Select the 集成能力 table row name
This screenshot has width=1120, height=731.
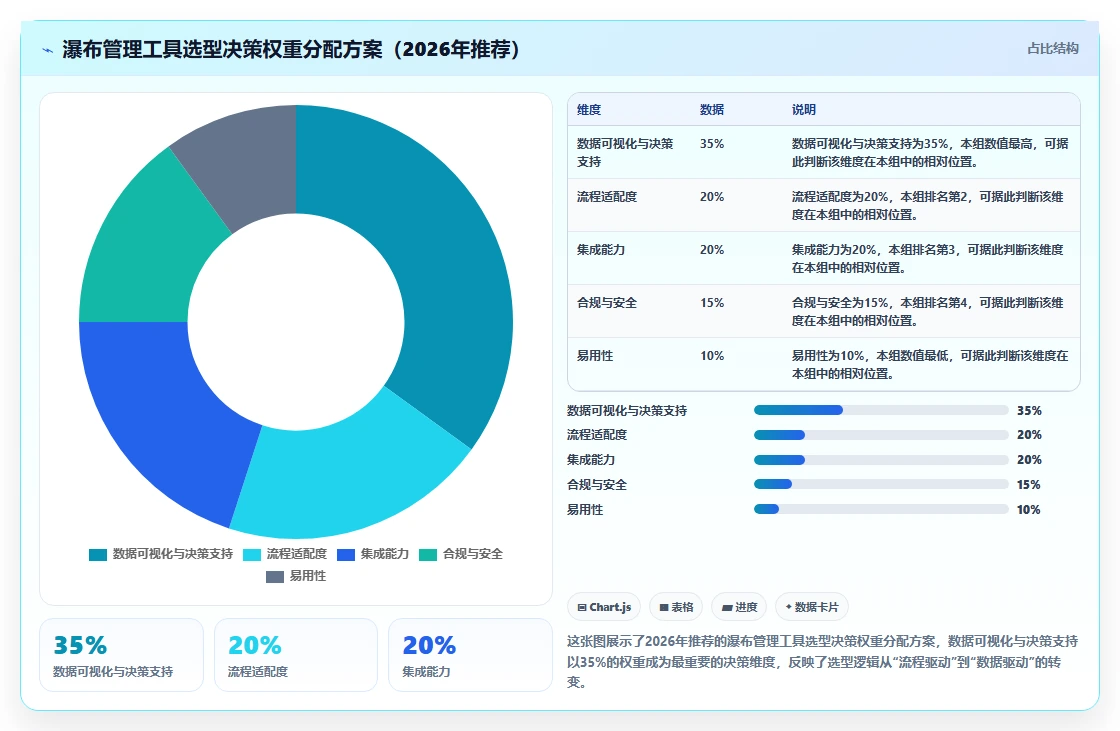point(601,249)
